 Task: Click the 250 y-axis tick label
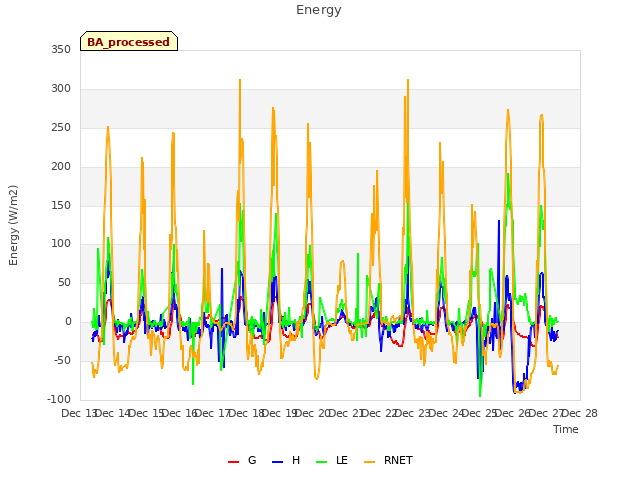61,128
